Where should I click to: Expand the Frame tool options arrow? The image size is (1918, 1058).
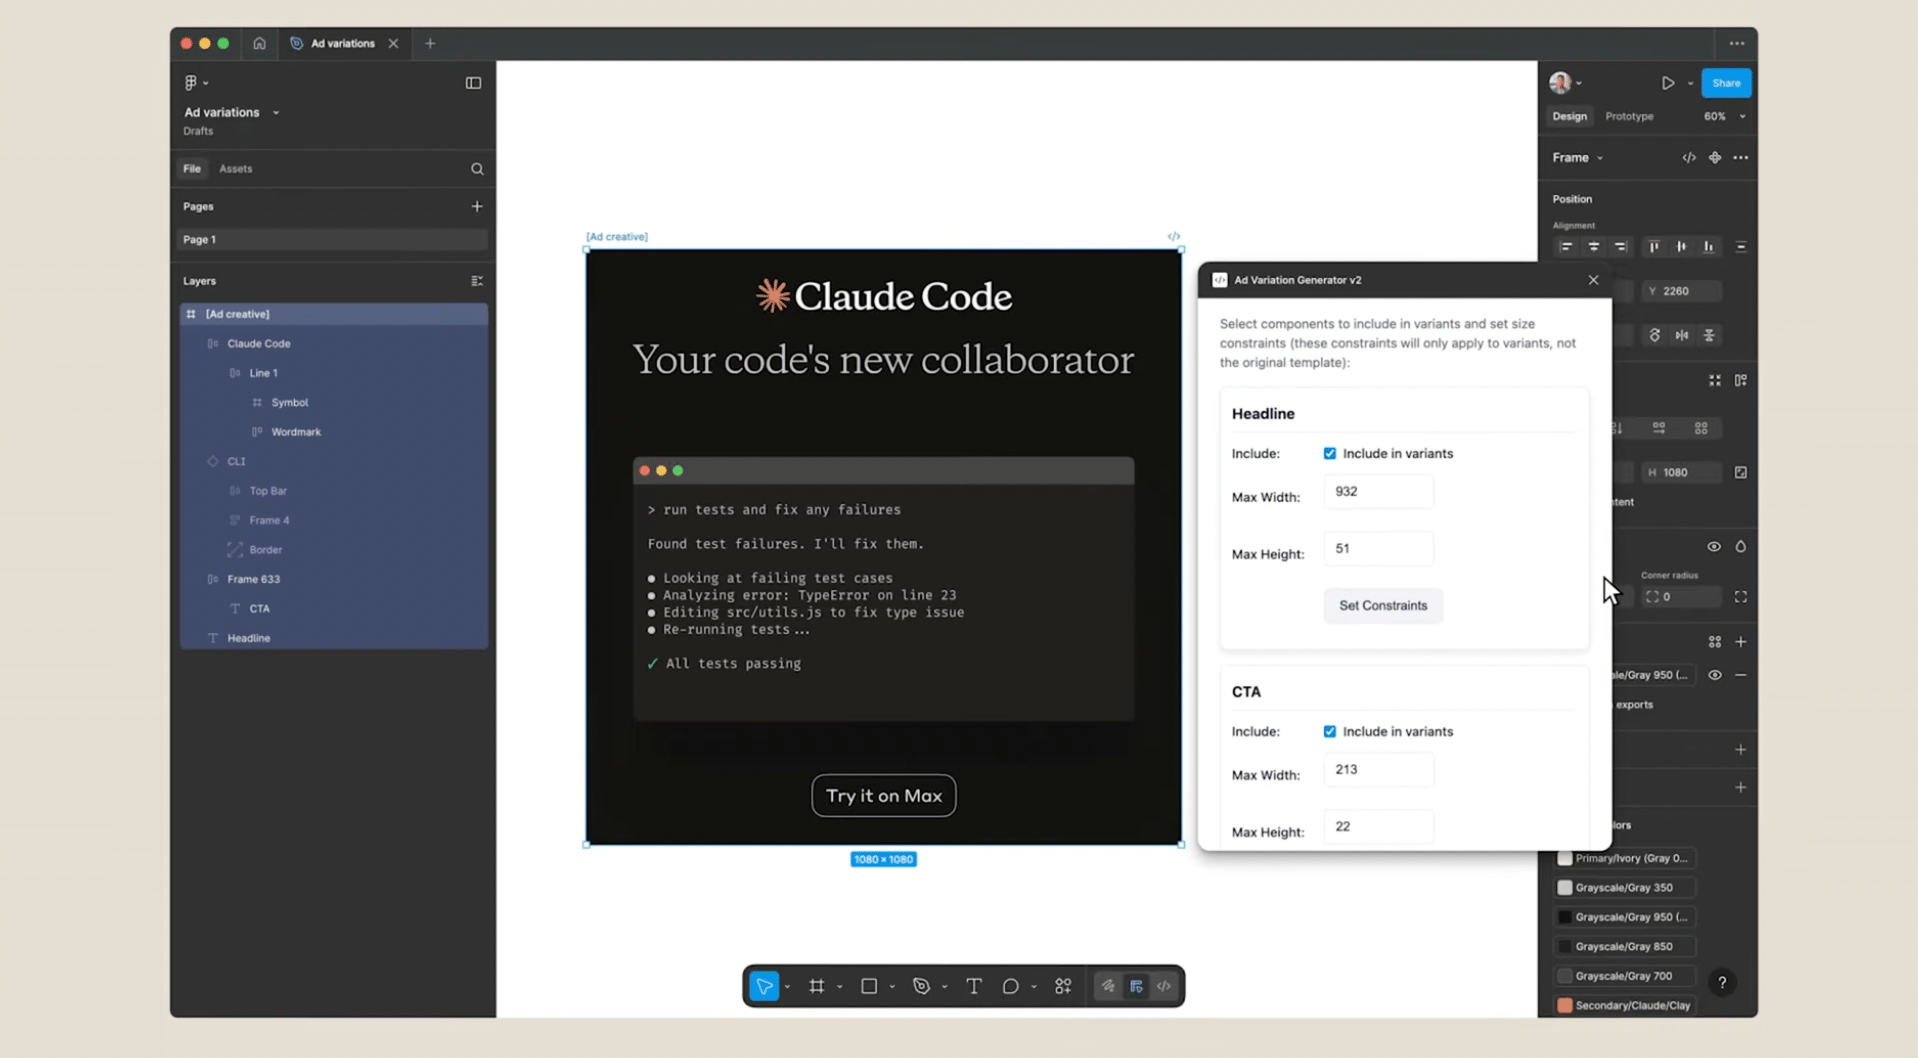(x=840, y=987)
